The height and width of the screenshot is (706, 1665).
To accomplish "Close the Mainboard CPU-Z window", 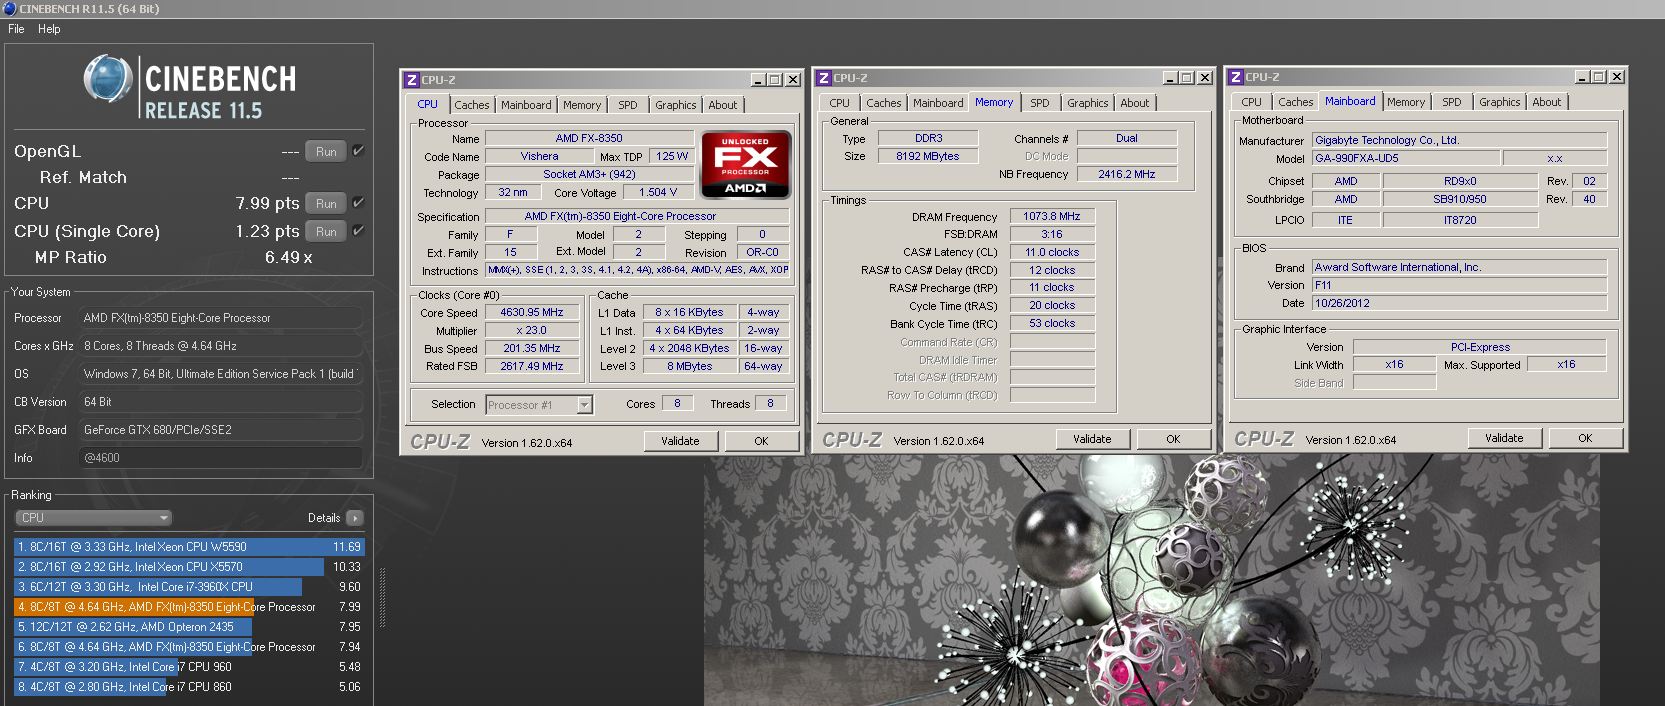I will click(x=1617, y=77).
